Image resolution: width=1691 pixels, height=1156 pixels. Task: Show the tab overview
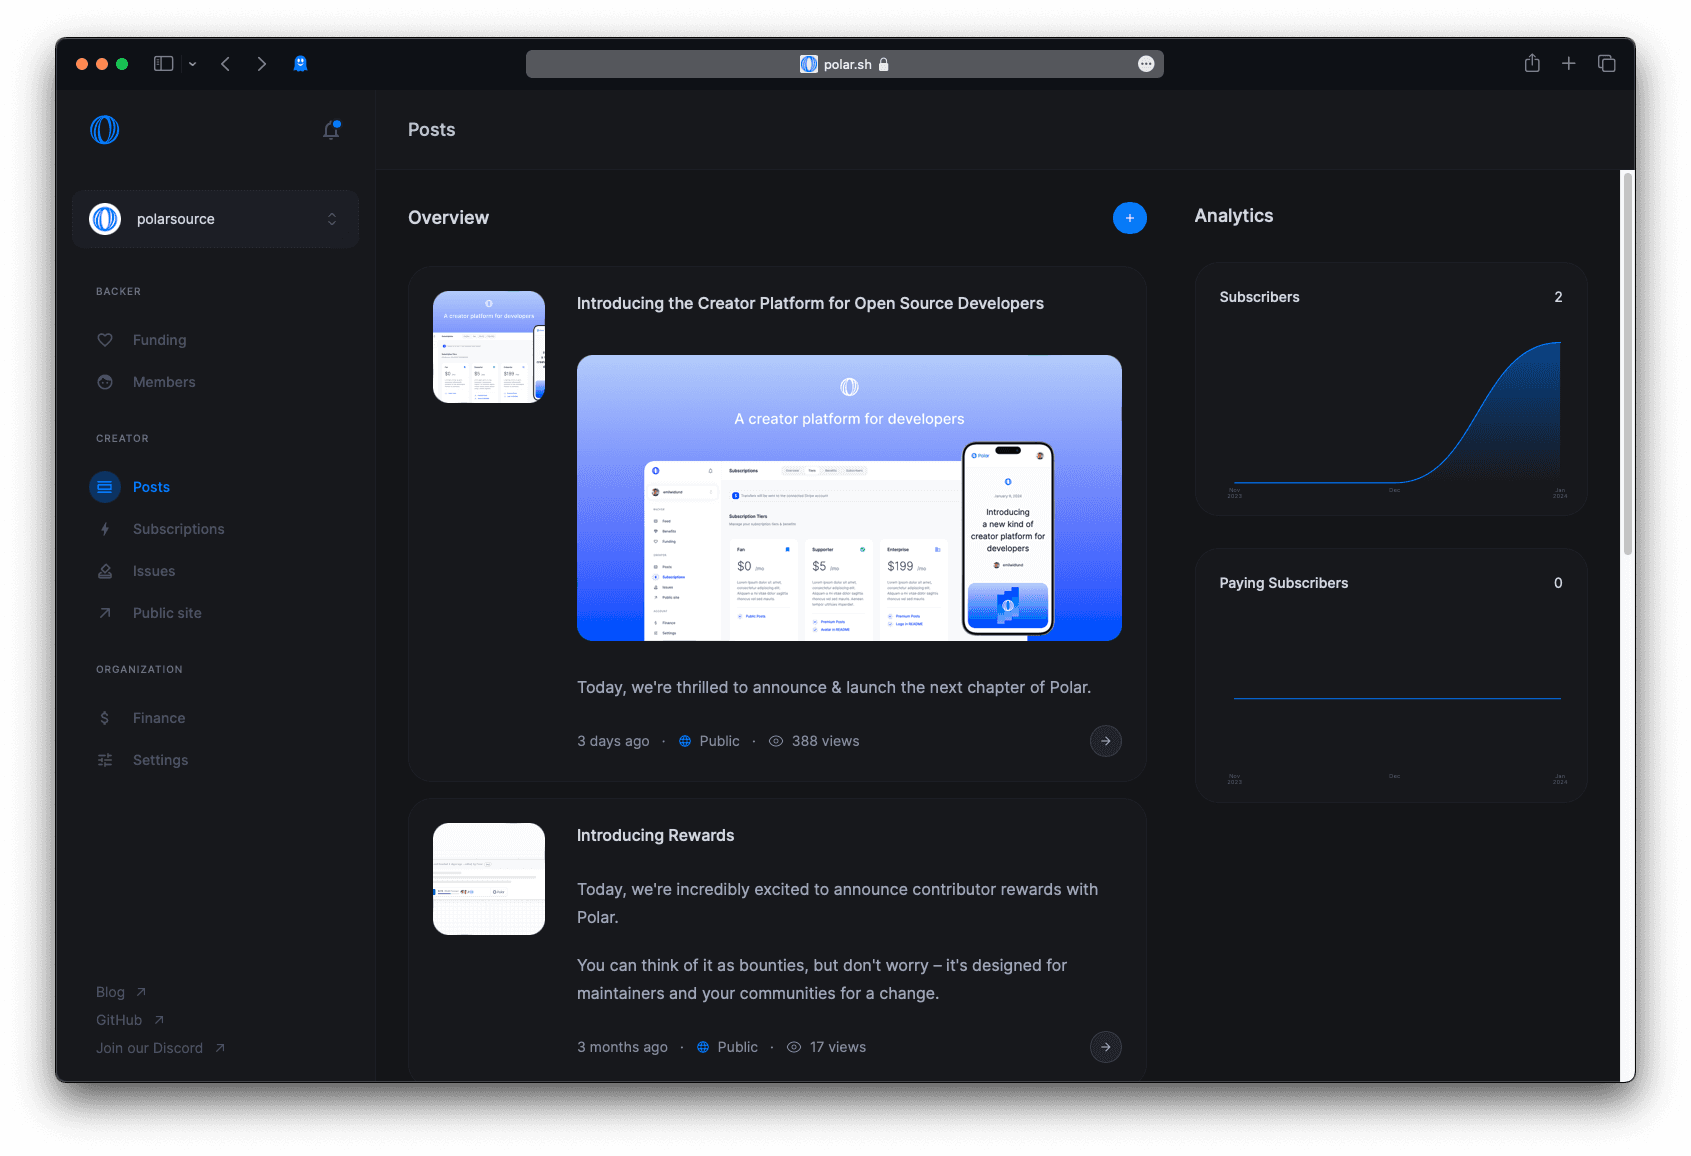pyautogui.click(x=1607, y=64)
